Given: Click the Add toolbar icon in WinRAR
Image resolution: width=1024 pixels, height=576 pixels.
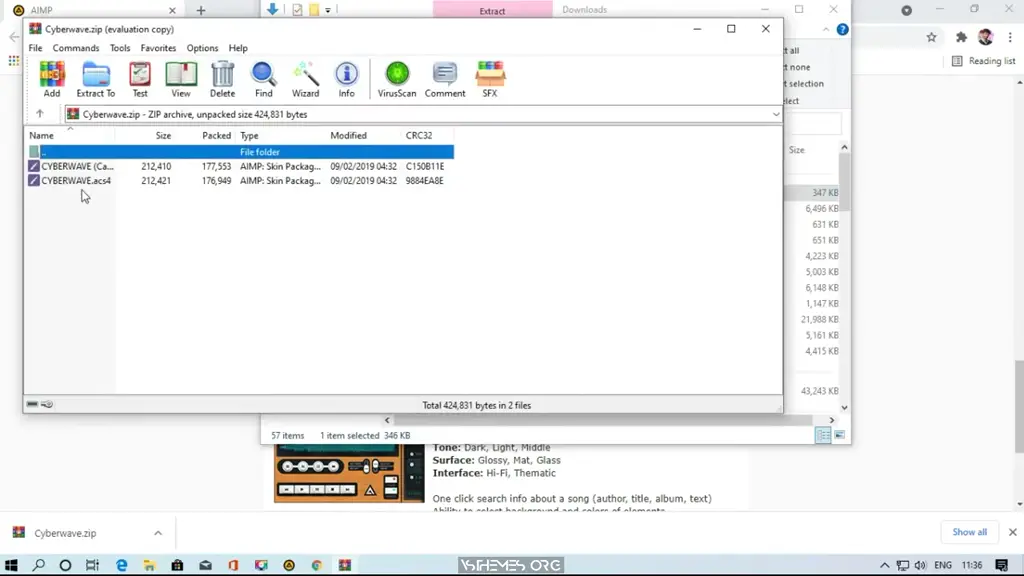Looking at the screenshot, I should (51, 79).
